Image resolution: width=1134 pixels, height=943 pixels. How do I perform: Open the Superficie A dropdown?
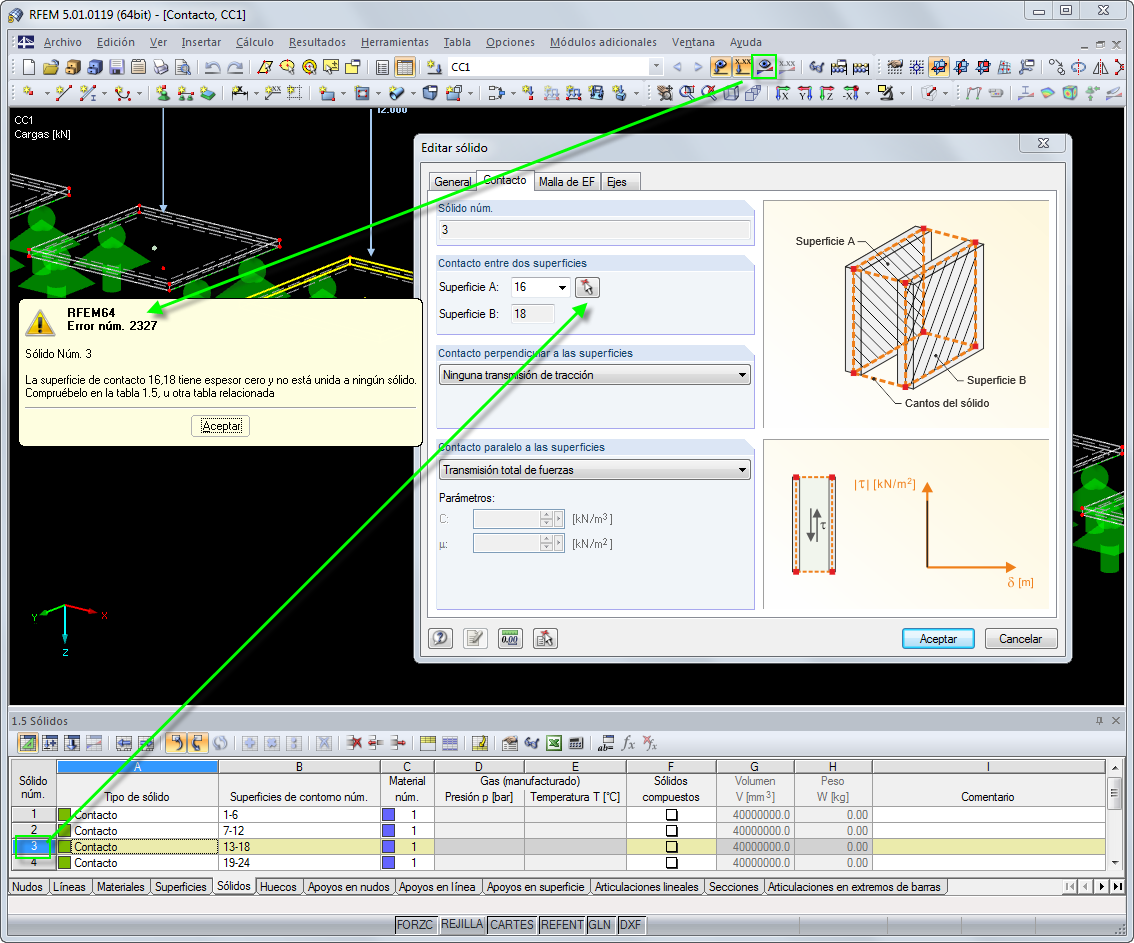pos(562,288)
